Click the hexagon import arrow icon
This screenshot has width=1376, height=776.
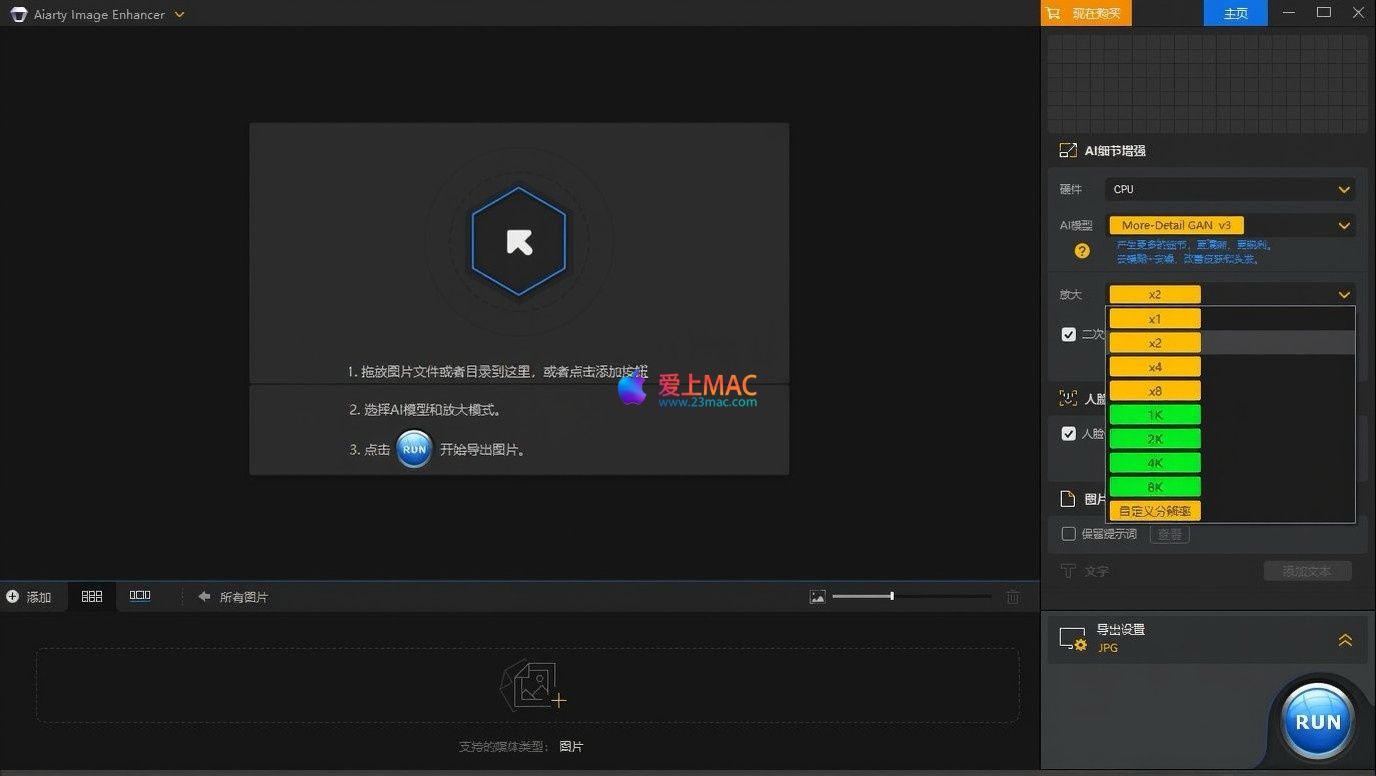519,242
